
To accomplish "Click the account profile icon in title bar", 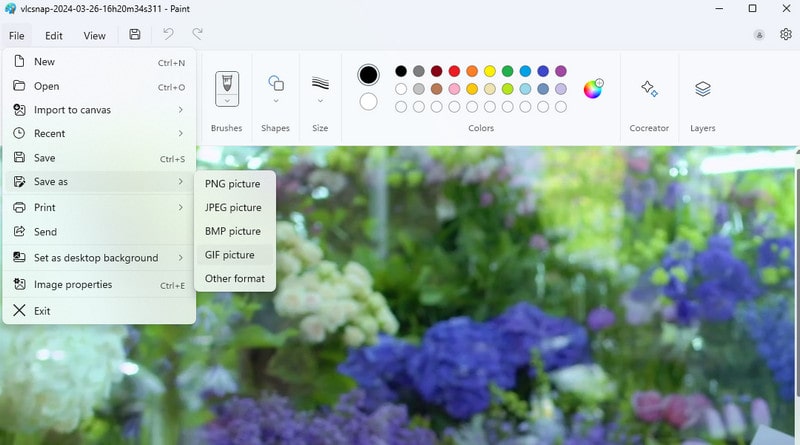I will (760, 35).
